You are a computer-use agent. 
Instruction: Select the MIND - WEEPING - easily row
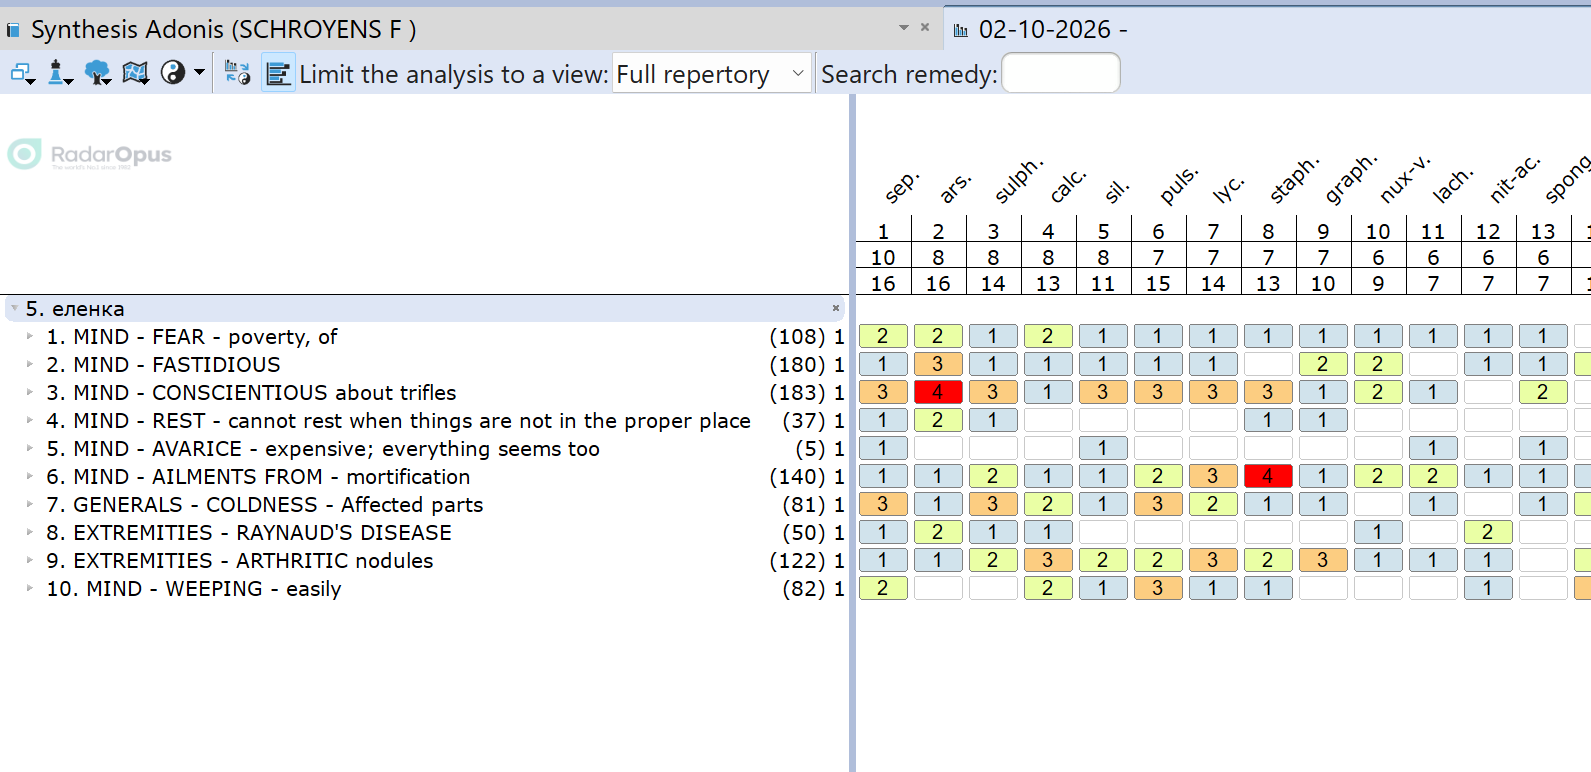(426, 589)
